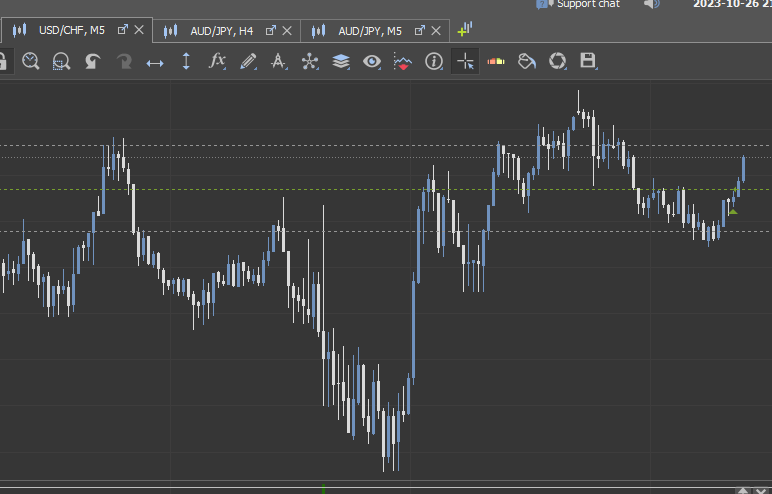Open the fx indicators function icon
The height and width of the screenshot is (494, 772).
pyautogui.click(x=217, y=62)
